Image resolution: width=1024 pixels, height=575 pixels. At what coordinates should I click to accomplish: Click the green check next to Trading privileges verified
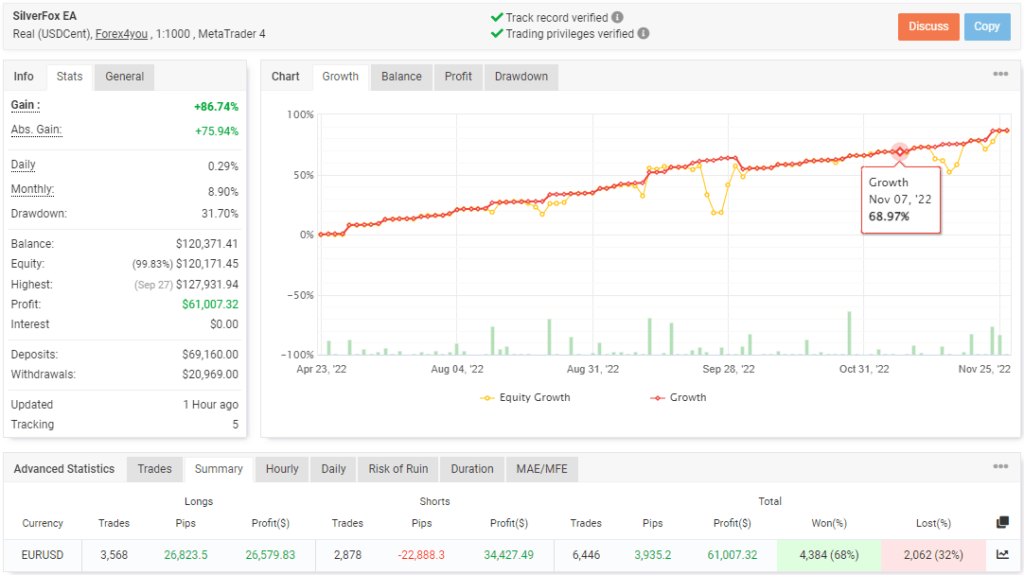click(x=497, y=33)
